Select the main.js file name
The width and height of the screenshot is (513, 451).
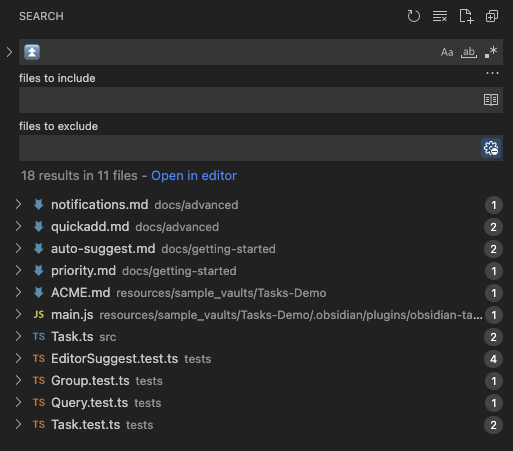click(x=72, y=315)
